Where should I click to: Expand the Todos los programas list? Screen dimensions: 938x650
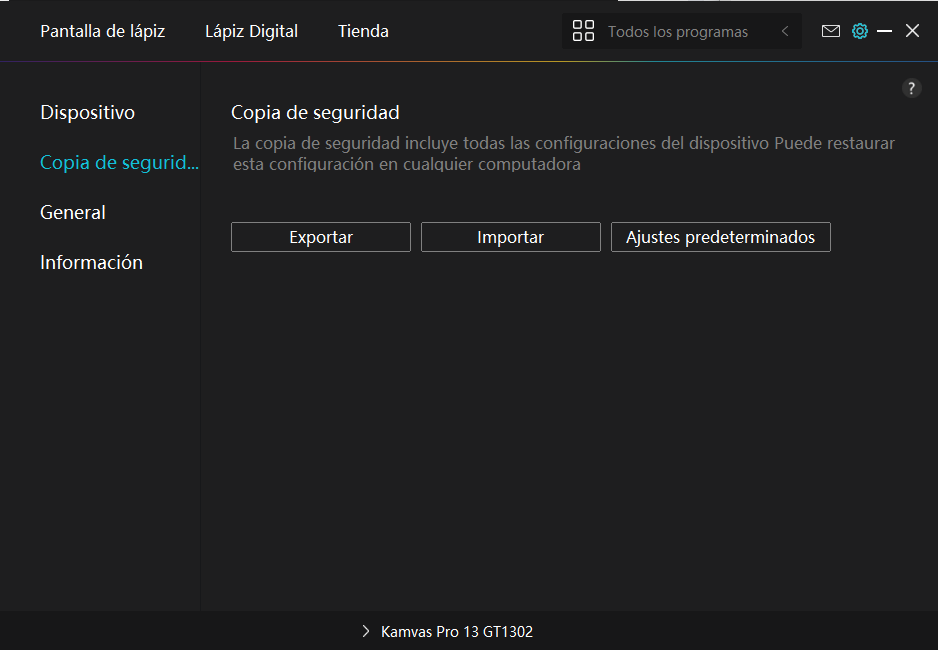pos(677,32)
